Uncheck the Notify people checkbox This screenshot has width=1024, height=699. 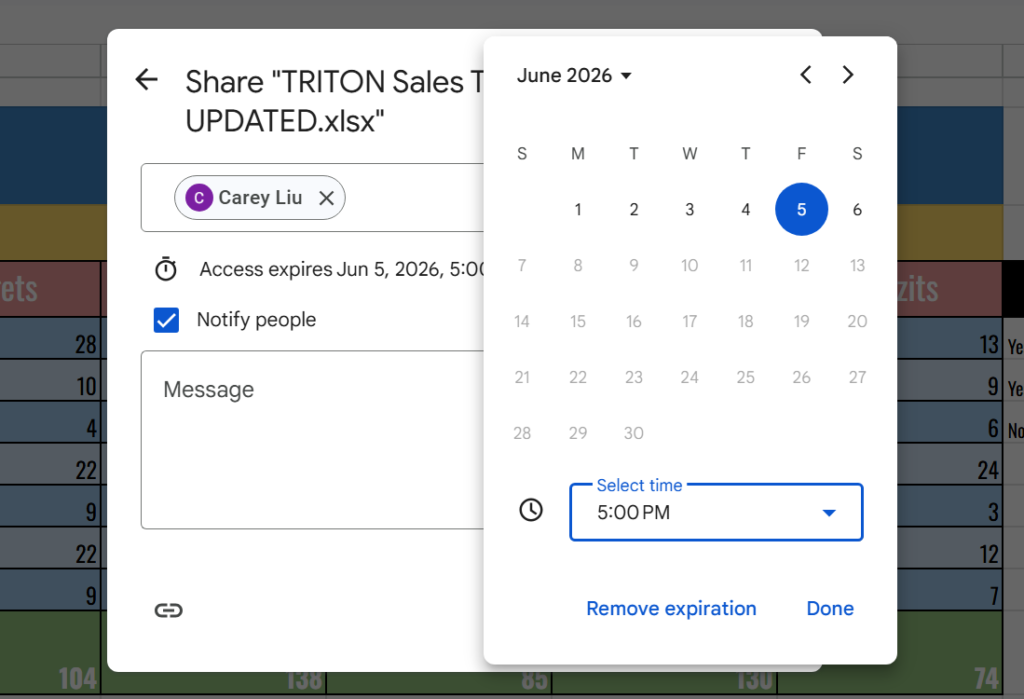coord(166,320)
